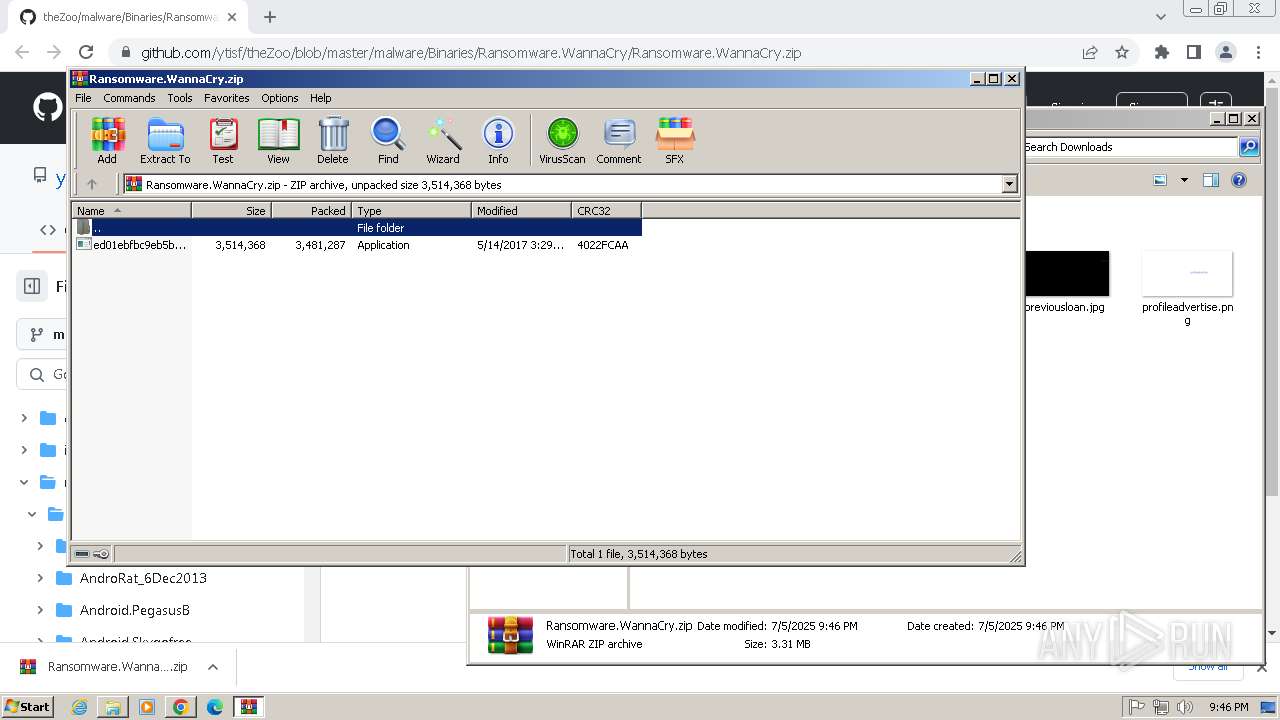The width and height of the screenshot is (1280, 720).
Task: Open Explorer help question mark icon
Action: [1239, 180]
